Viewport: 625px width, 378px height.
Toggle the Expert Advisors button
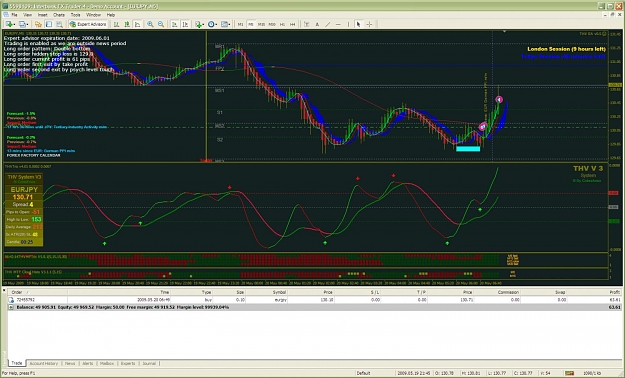88,24
